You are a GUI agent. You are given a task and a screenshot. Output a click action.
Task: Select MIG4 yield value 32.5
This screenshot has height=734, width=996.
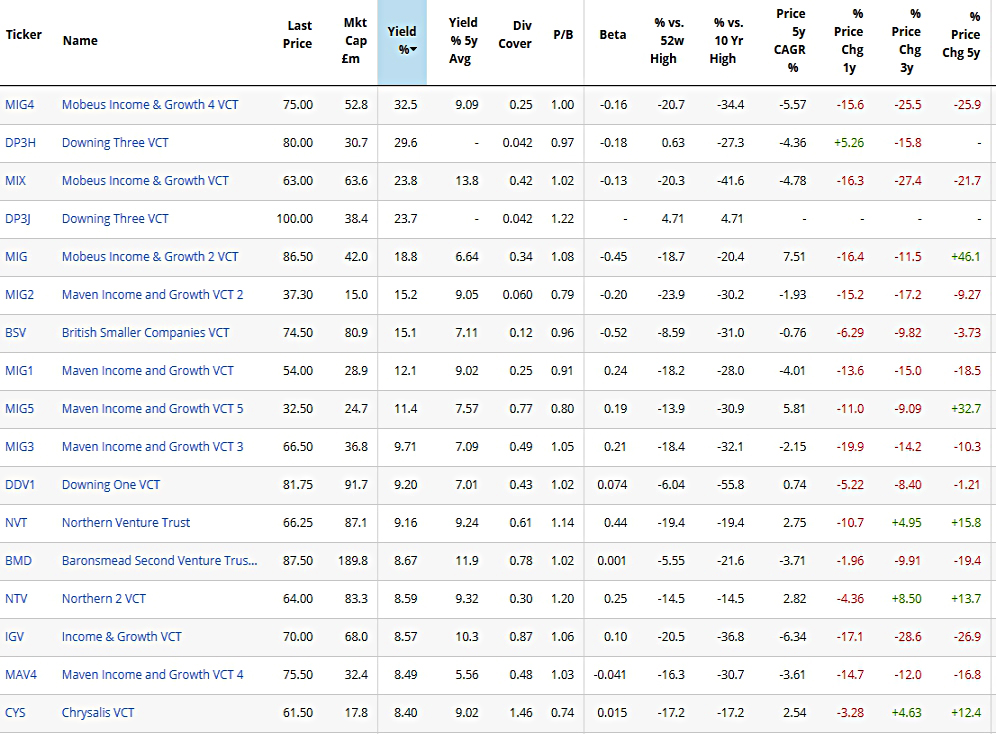coord(405,105)
